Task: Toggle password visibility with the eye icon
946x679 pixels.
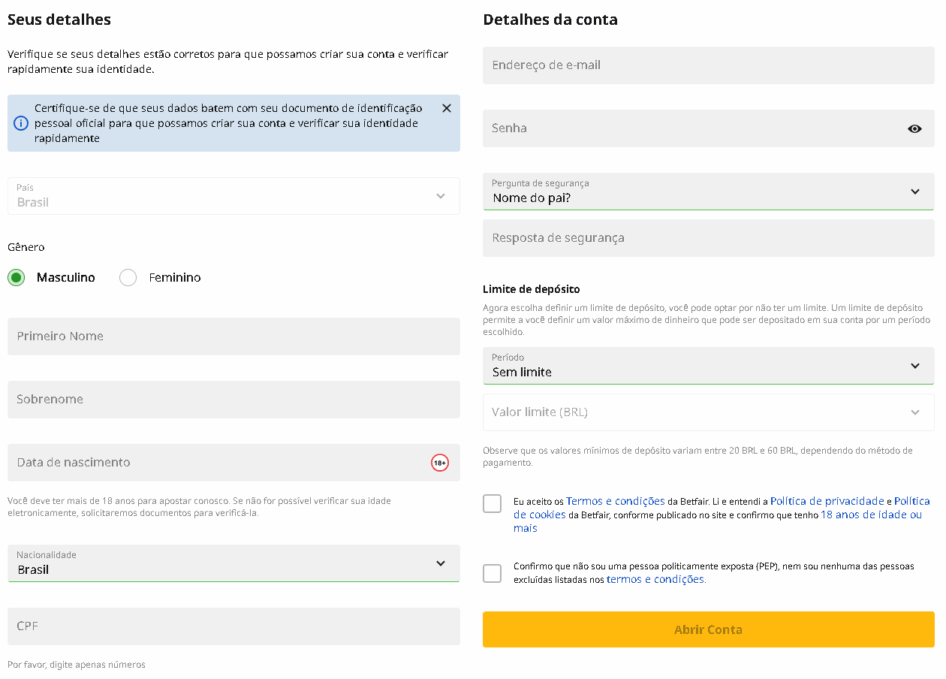Action: 914,128
